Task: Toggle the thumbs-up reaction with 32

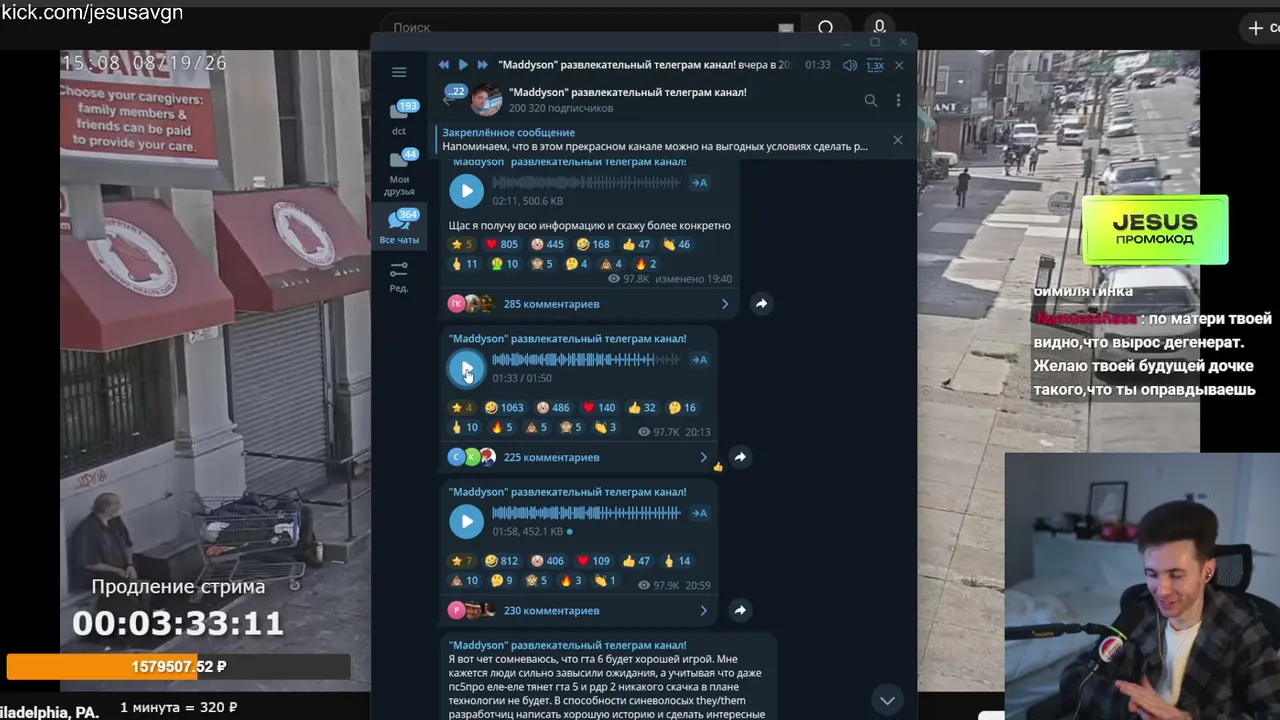Action: click(x=642, y=407)
